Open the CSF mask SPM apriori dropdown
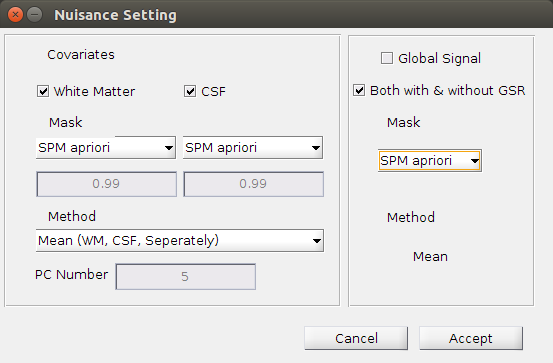The height and width of the screenshot is (363, 553). [x=253, y=147]
